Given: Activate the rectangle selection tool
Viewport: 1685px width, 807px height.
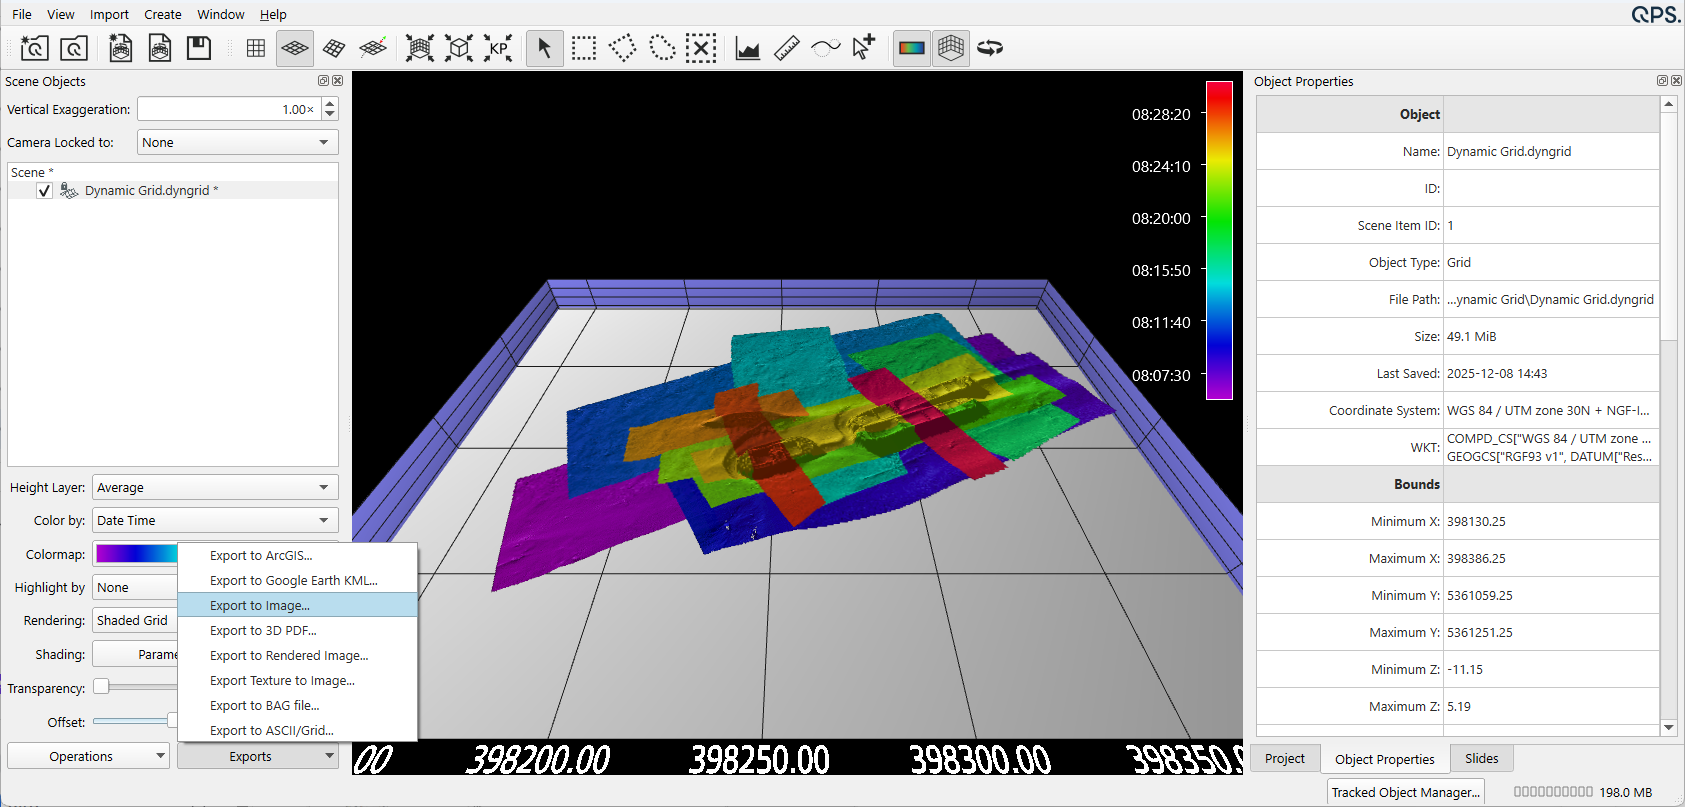Looking at the screenshot, I should [584, 48].
